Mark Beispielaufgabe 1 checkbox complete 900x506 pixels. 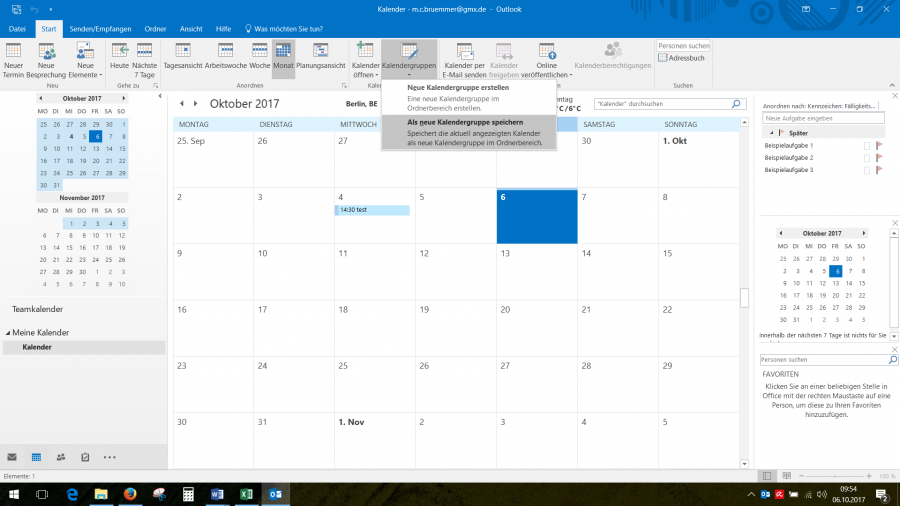pos(867,146)
